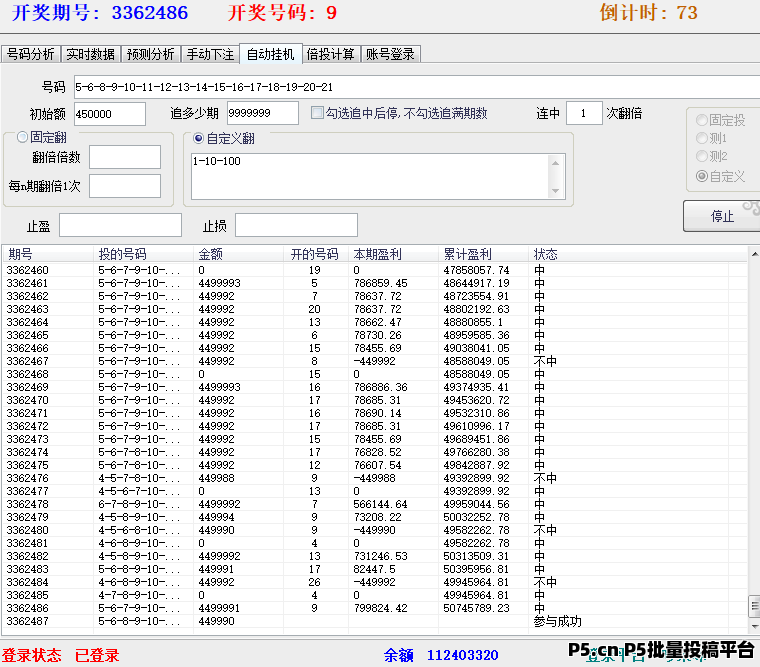Image resolution: width=760 pixels, height=667 pixels.
Task: Select the 固定翻 radio button
Action: coord(22,138)
